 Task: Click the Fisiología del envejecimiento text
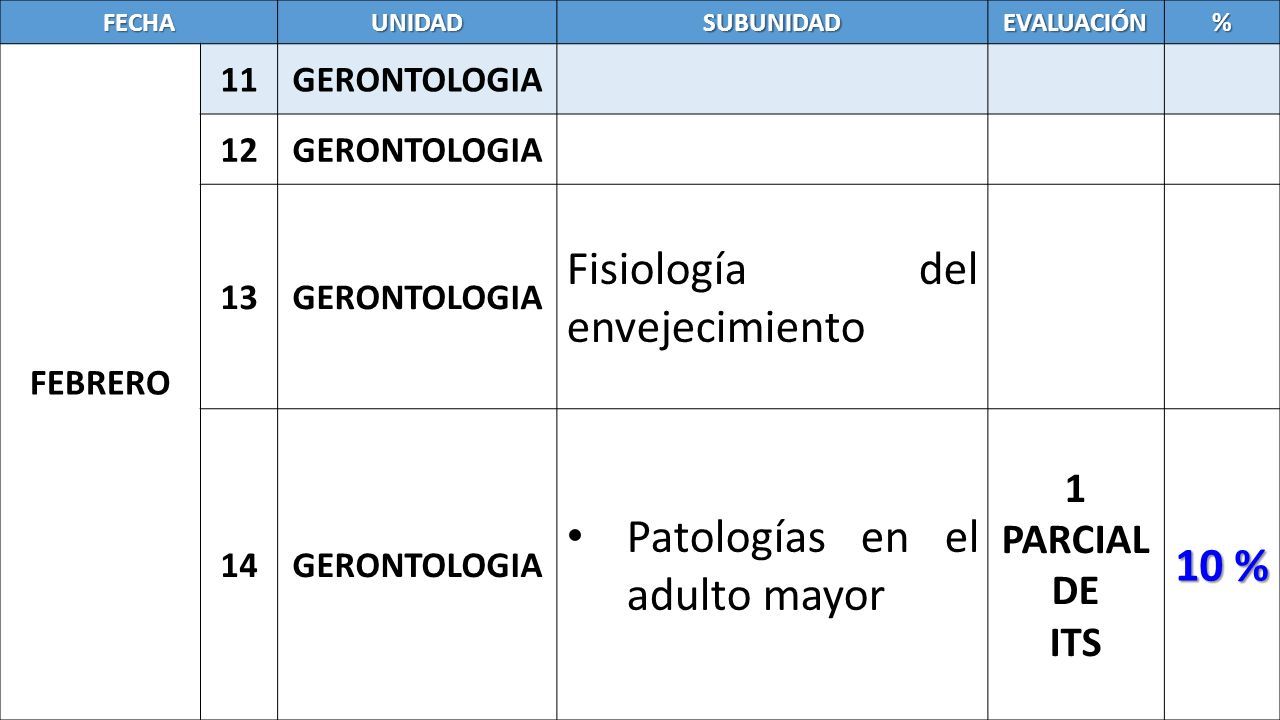pos(772,298)
